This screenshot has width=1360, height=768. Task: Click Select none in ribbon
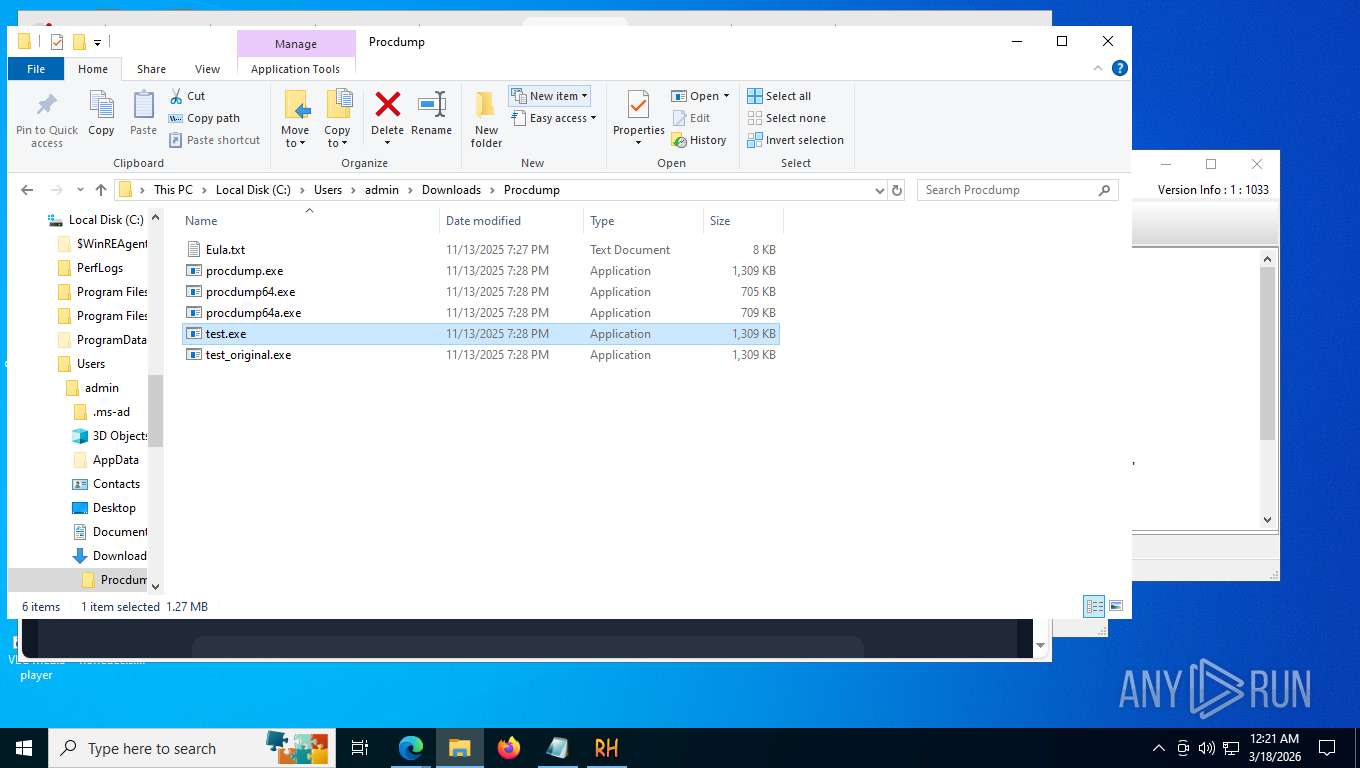[x=786, y=118]
